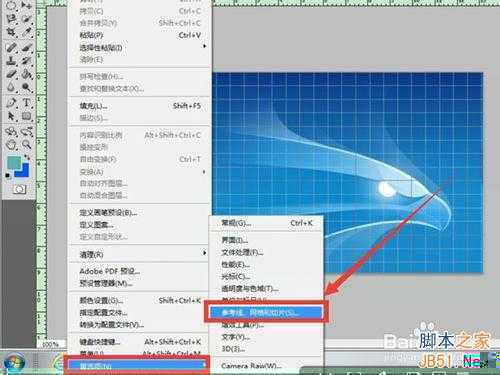This screenshot has width=500, height=375.
Task: Open 文字(Y)... preferences
Action: tap(266, 337)
